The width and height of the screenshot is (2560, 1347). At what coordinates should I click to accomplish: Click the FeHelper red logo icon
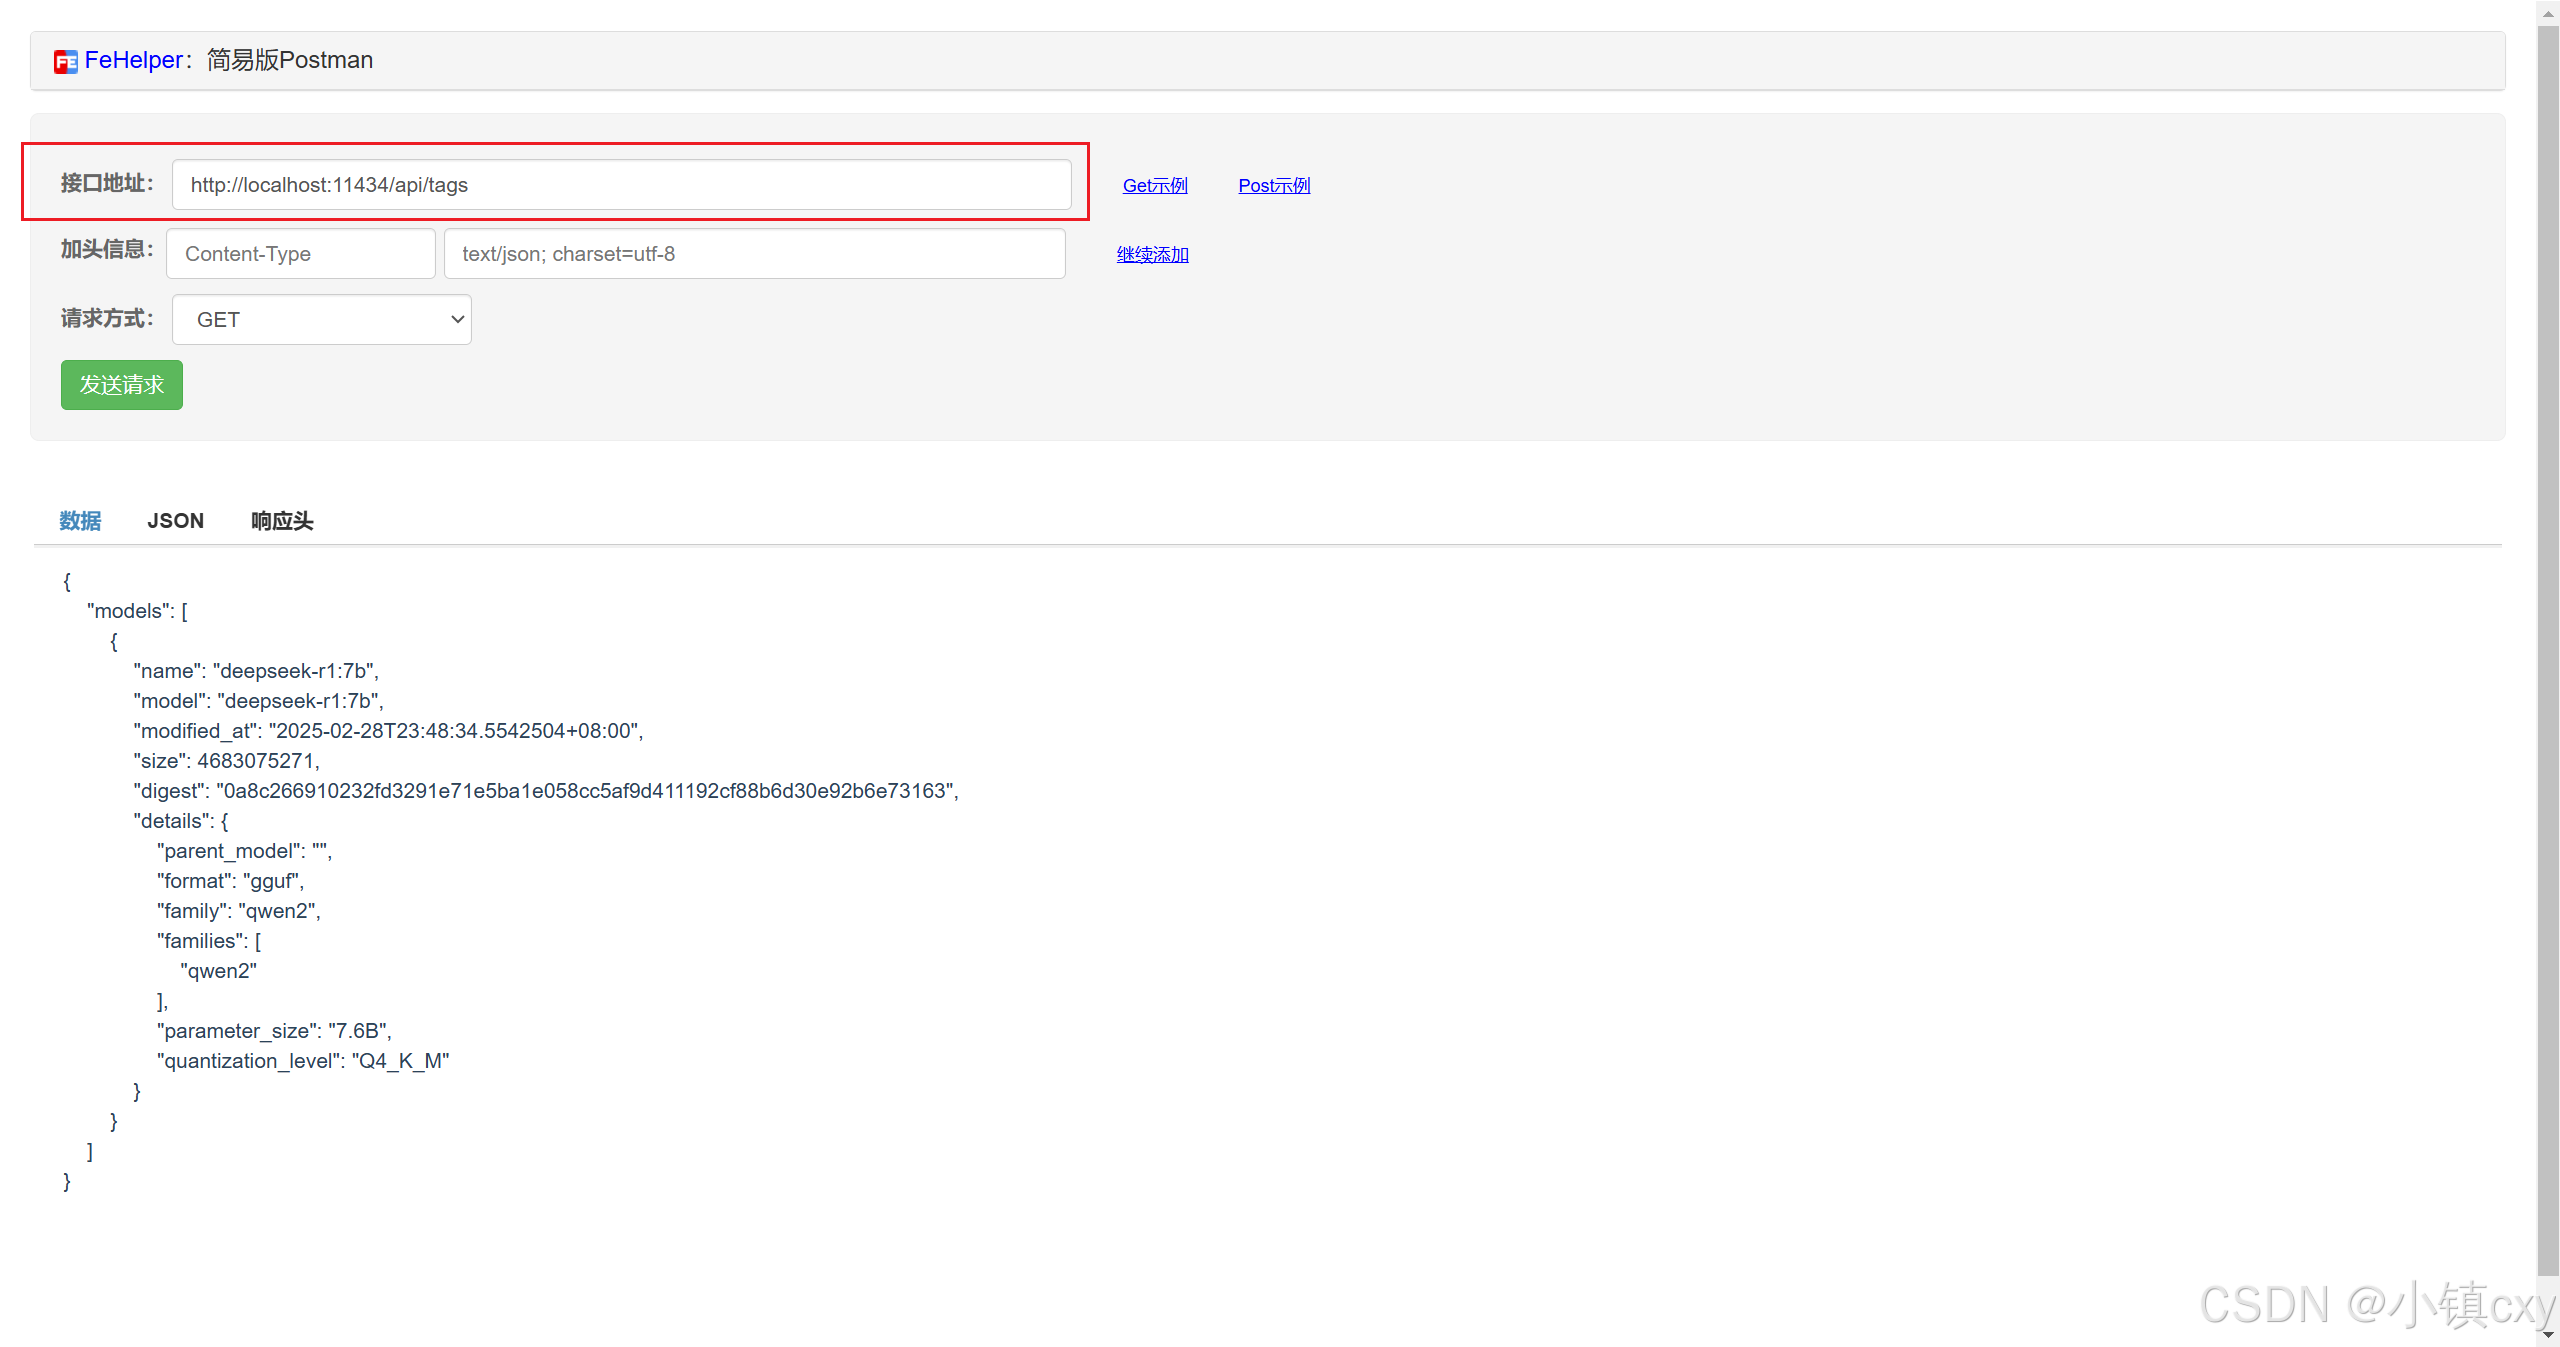coord(66,62)
